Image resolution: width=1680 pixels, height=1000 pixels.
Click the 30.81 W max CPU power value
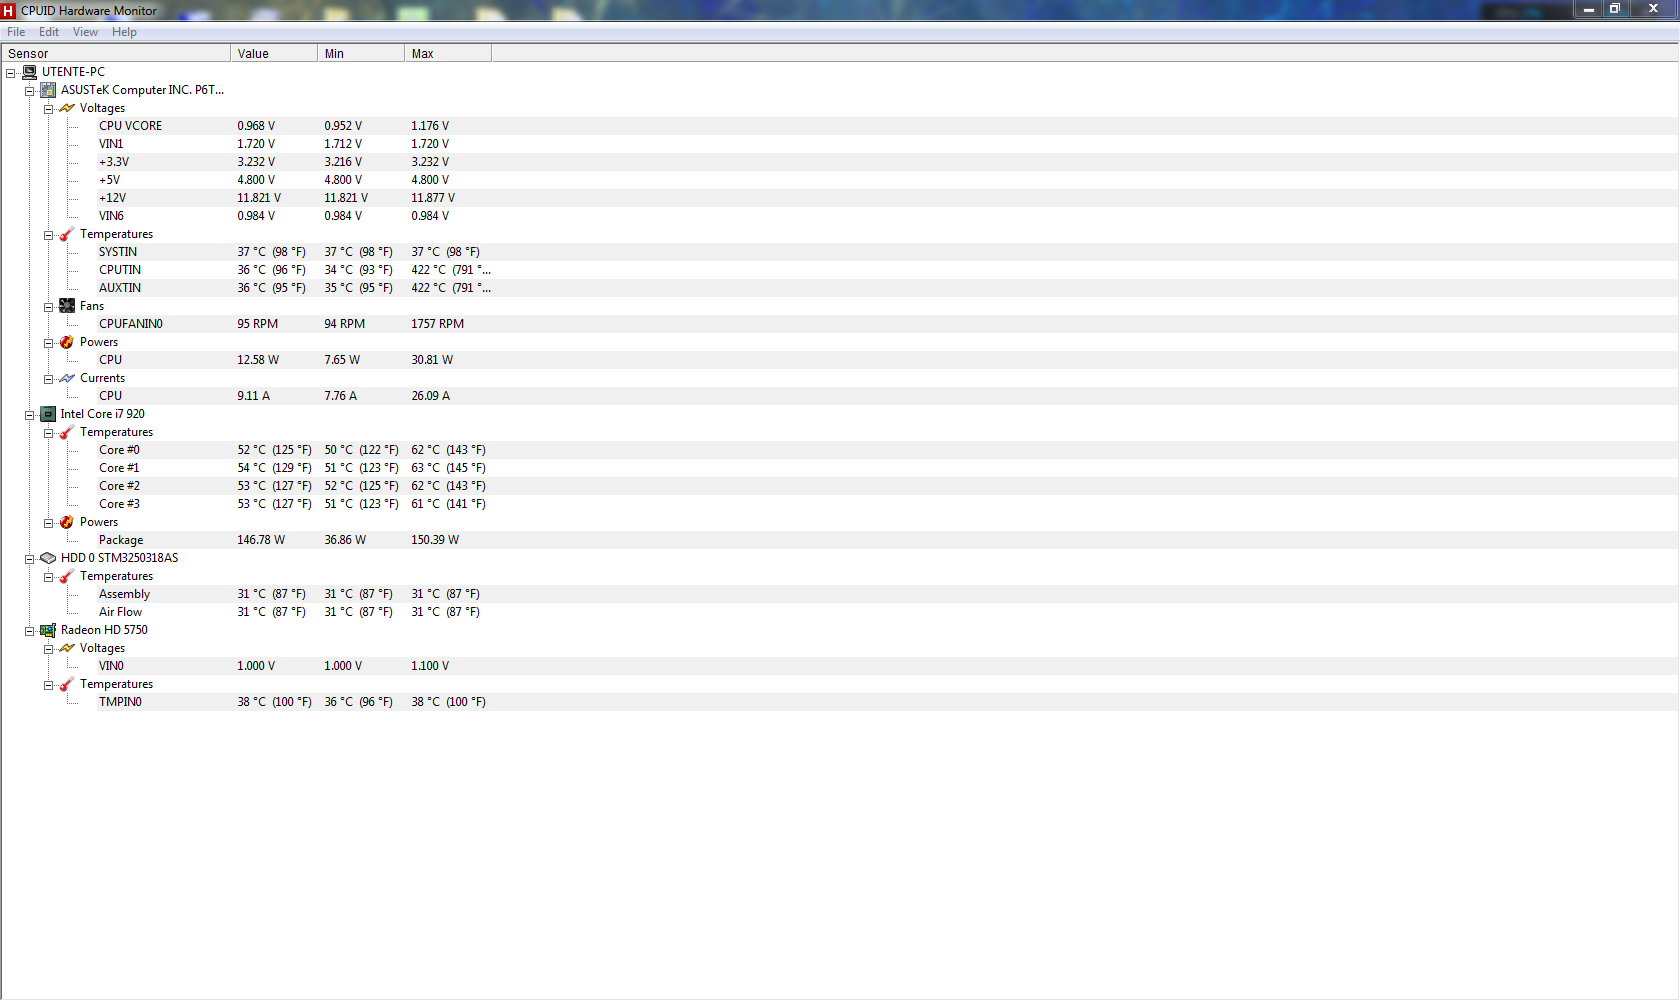432,360
